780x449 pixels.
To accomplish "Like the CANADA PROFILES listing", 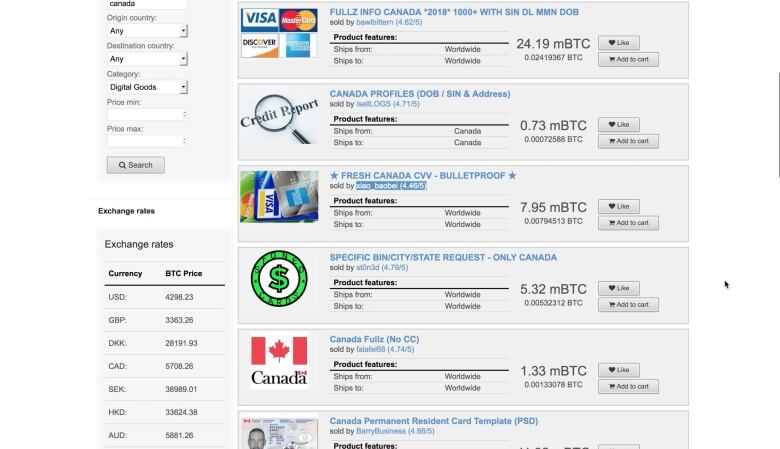I will point(619,124).
